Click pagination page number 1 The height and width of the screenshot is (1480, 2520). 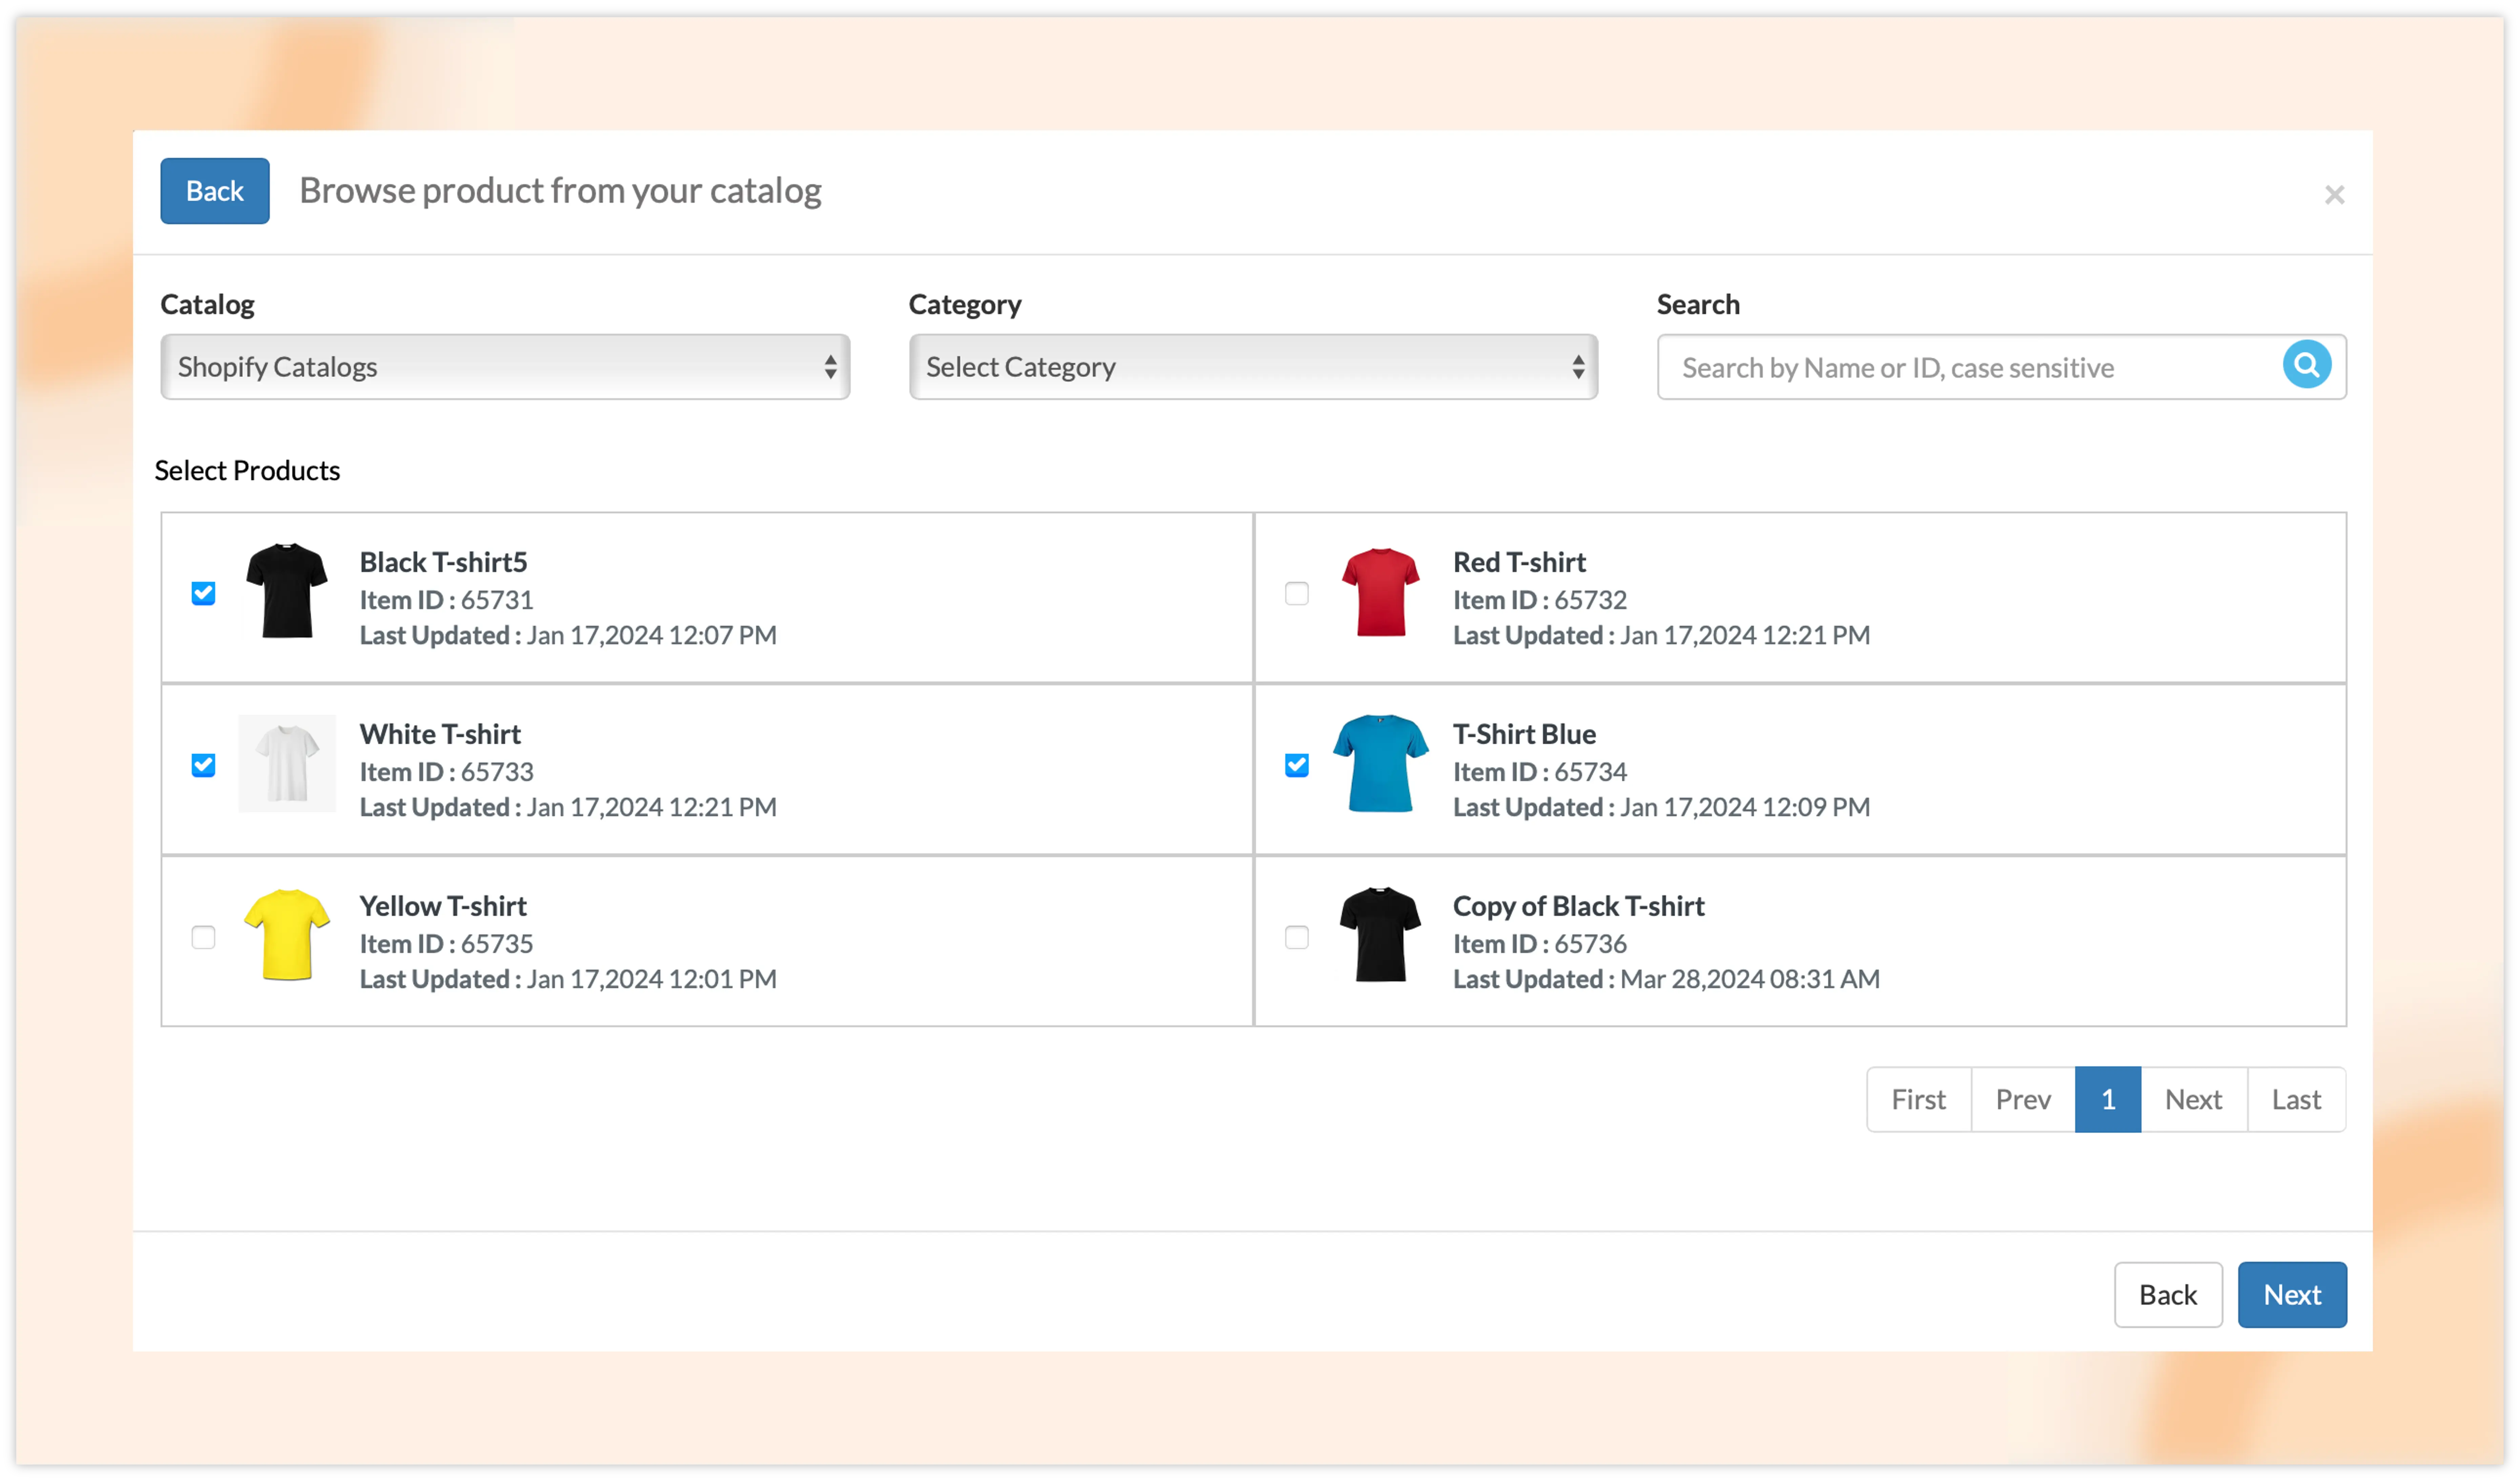click(2107, 1099)
